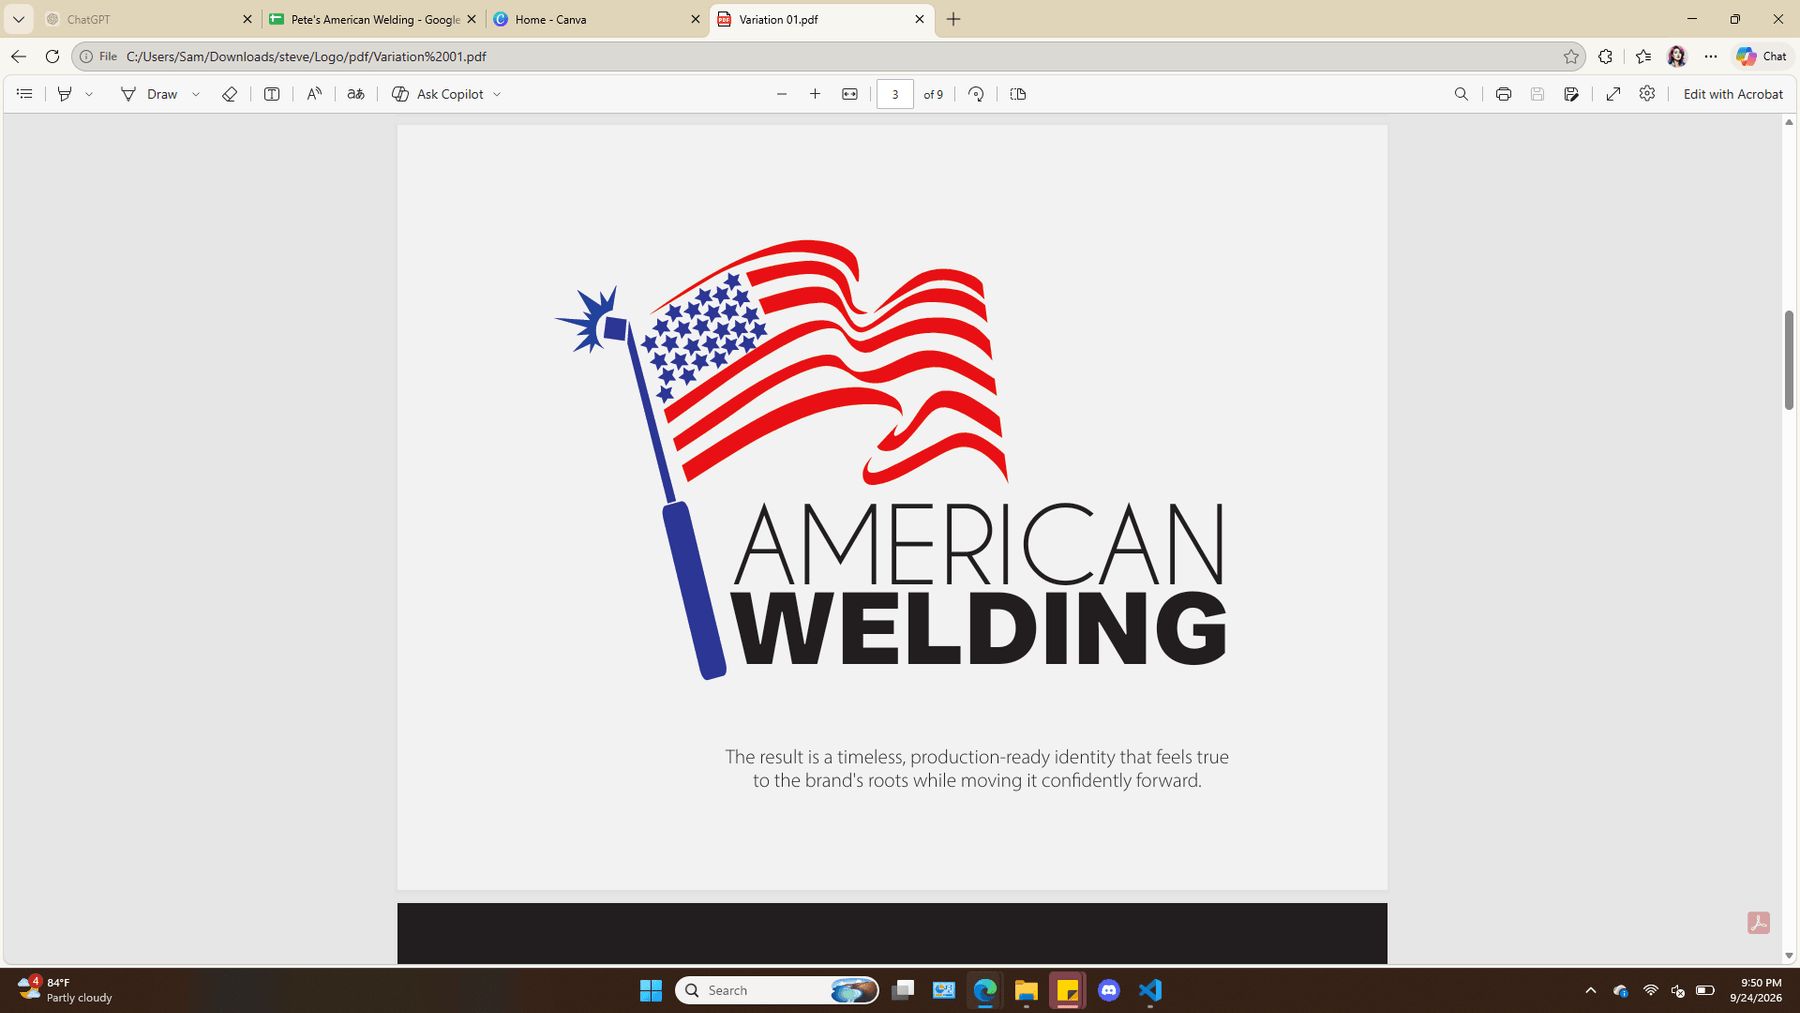This screenshot has width=1800, height=1013.
Task: Open Copilot Chat sidebar
Action: [1762, 57]
